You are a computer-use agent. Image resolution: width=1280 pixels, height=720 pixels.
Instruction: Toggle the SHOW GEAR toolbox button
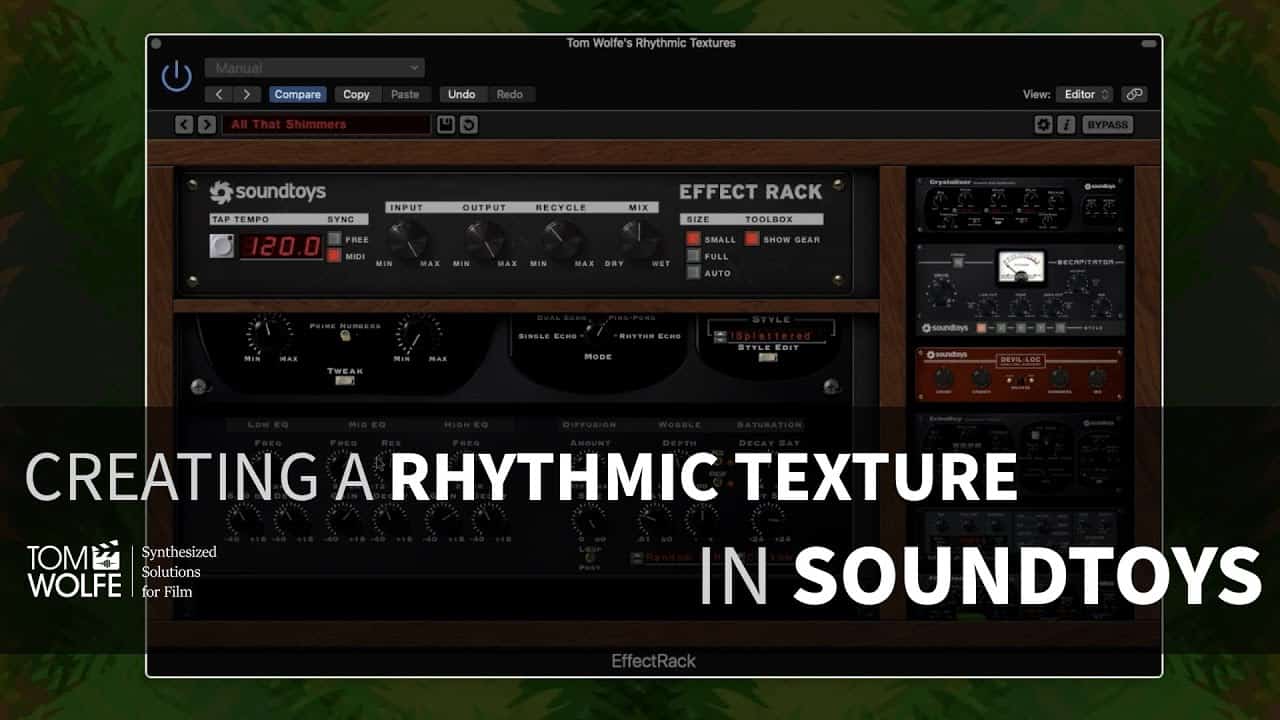pyautogui.click(x=752, y=239)
